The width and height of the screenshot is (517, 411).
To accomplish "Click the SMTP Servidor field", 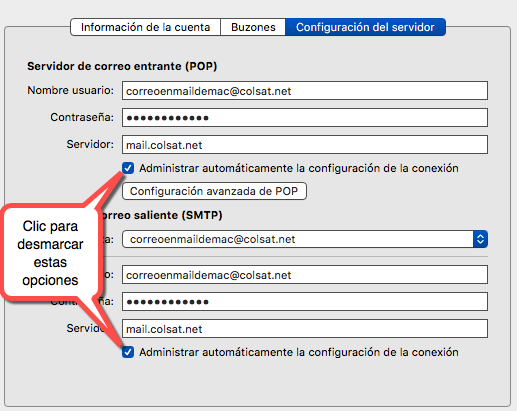I will click(x=305, y=329).
